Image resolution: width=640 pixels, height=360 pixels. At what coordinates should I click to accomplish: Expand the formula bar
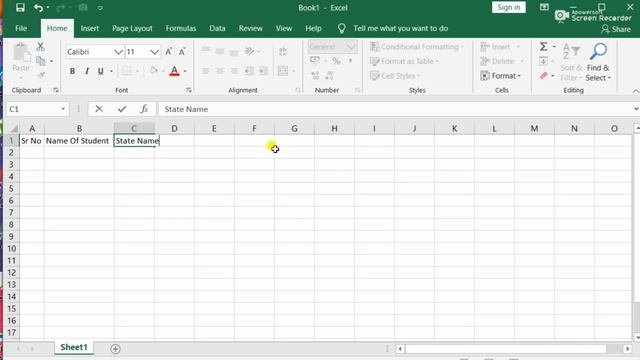[x=636, y=109]
